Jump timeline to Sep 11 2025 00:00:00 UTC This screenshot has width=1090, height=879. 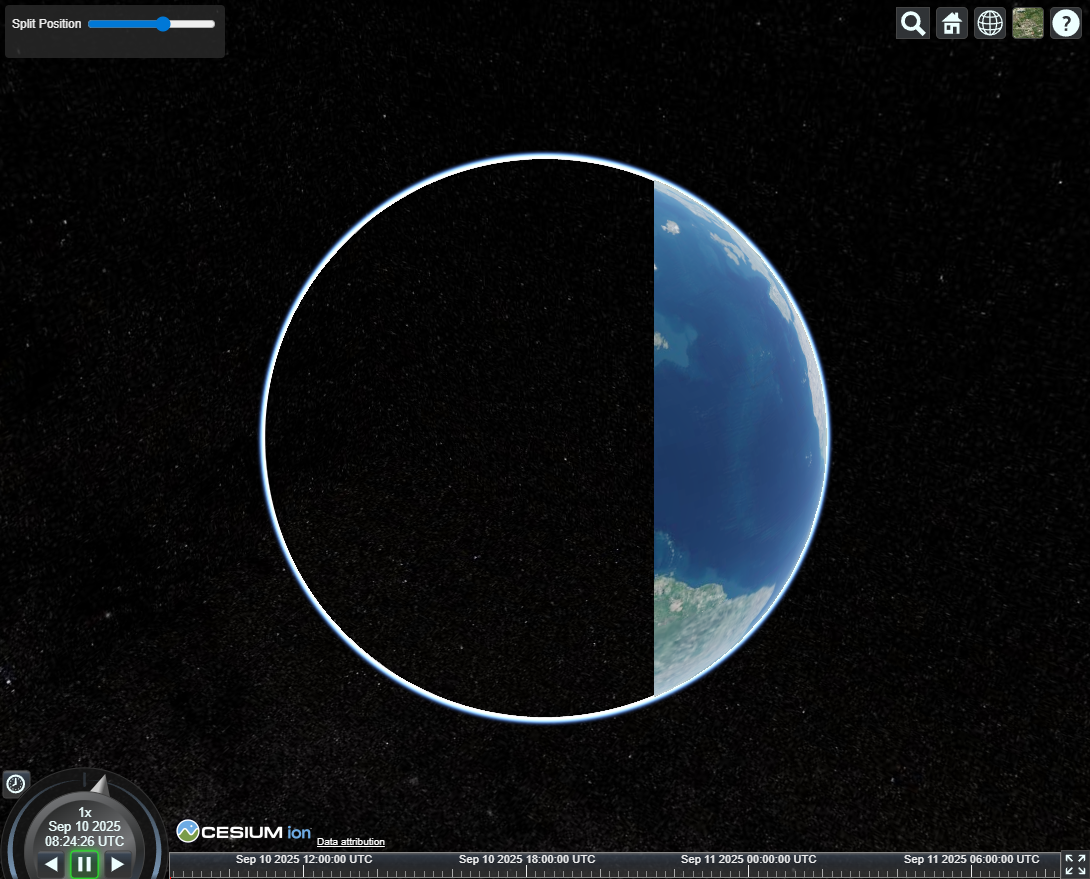pyautogui.click(x=749, y=860)
